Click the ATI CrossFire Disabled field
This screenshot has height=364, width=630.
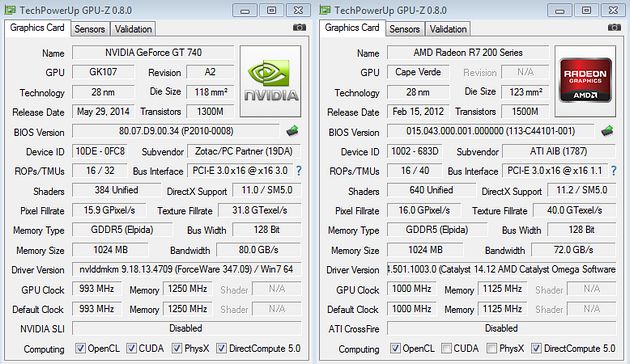click(x=501, y=328)
